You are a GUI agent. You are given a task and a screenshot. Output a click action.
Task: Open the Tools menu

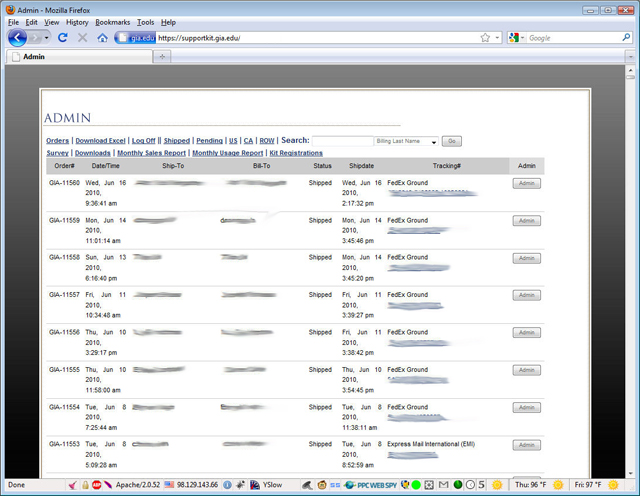145,22
